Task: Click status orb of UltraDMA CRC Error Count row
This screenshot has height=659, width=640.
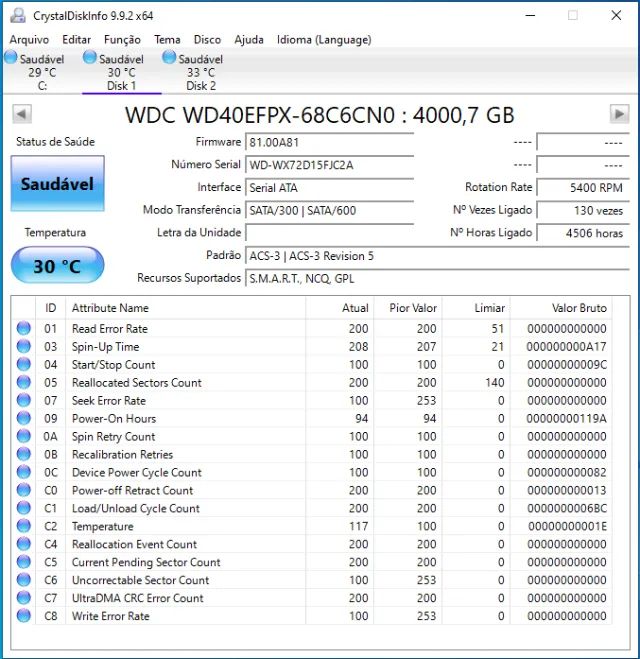Action: pyautogui.click(x=24, y=598)
